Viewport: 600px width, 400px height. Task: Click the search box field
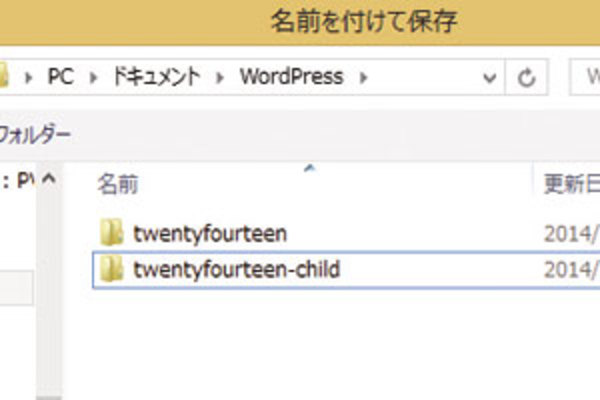click(x=585, y=77)
